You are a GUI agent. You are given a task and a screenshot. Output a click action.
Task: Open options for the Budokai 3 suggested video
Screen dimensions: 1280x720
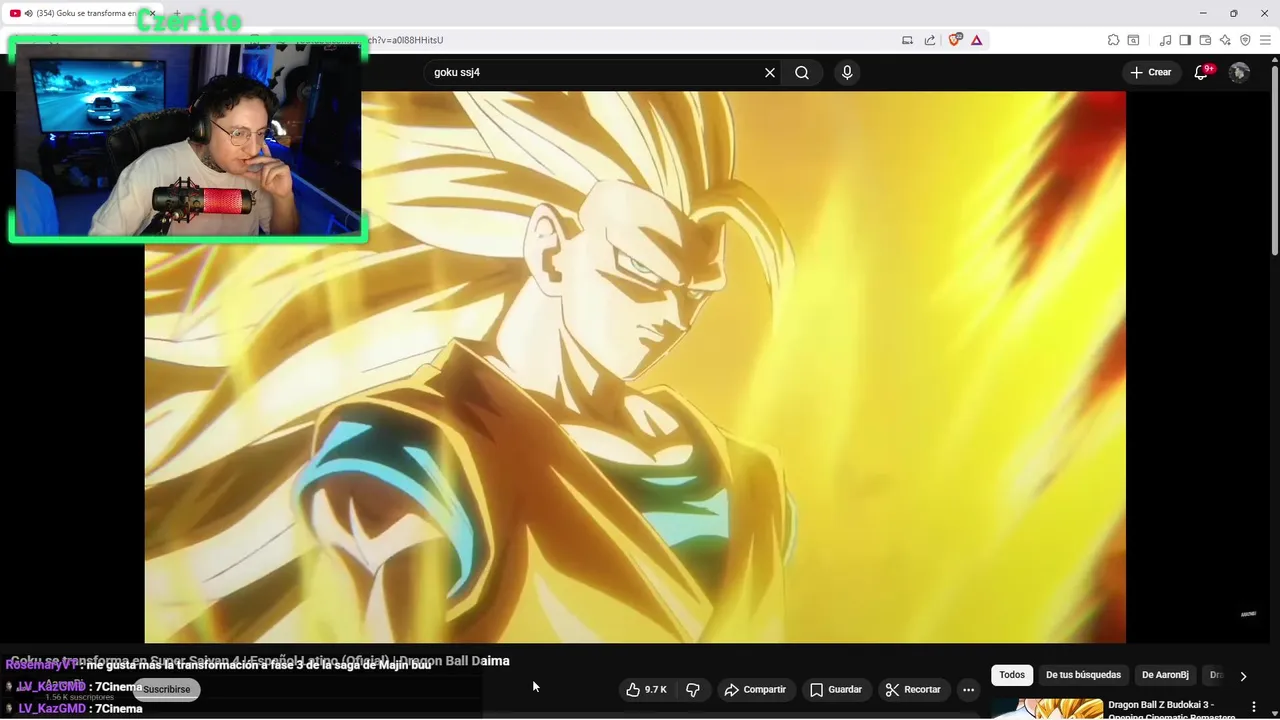[1254, 706]
